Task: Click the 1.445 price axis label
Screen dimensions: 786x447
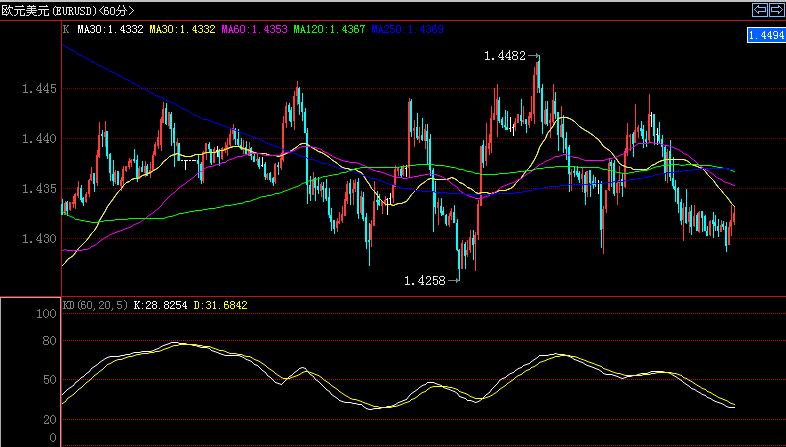Action: pyautogui.click(x=39, y=89)
